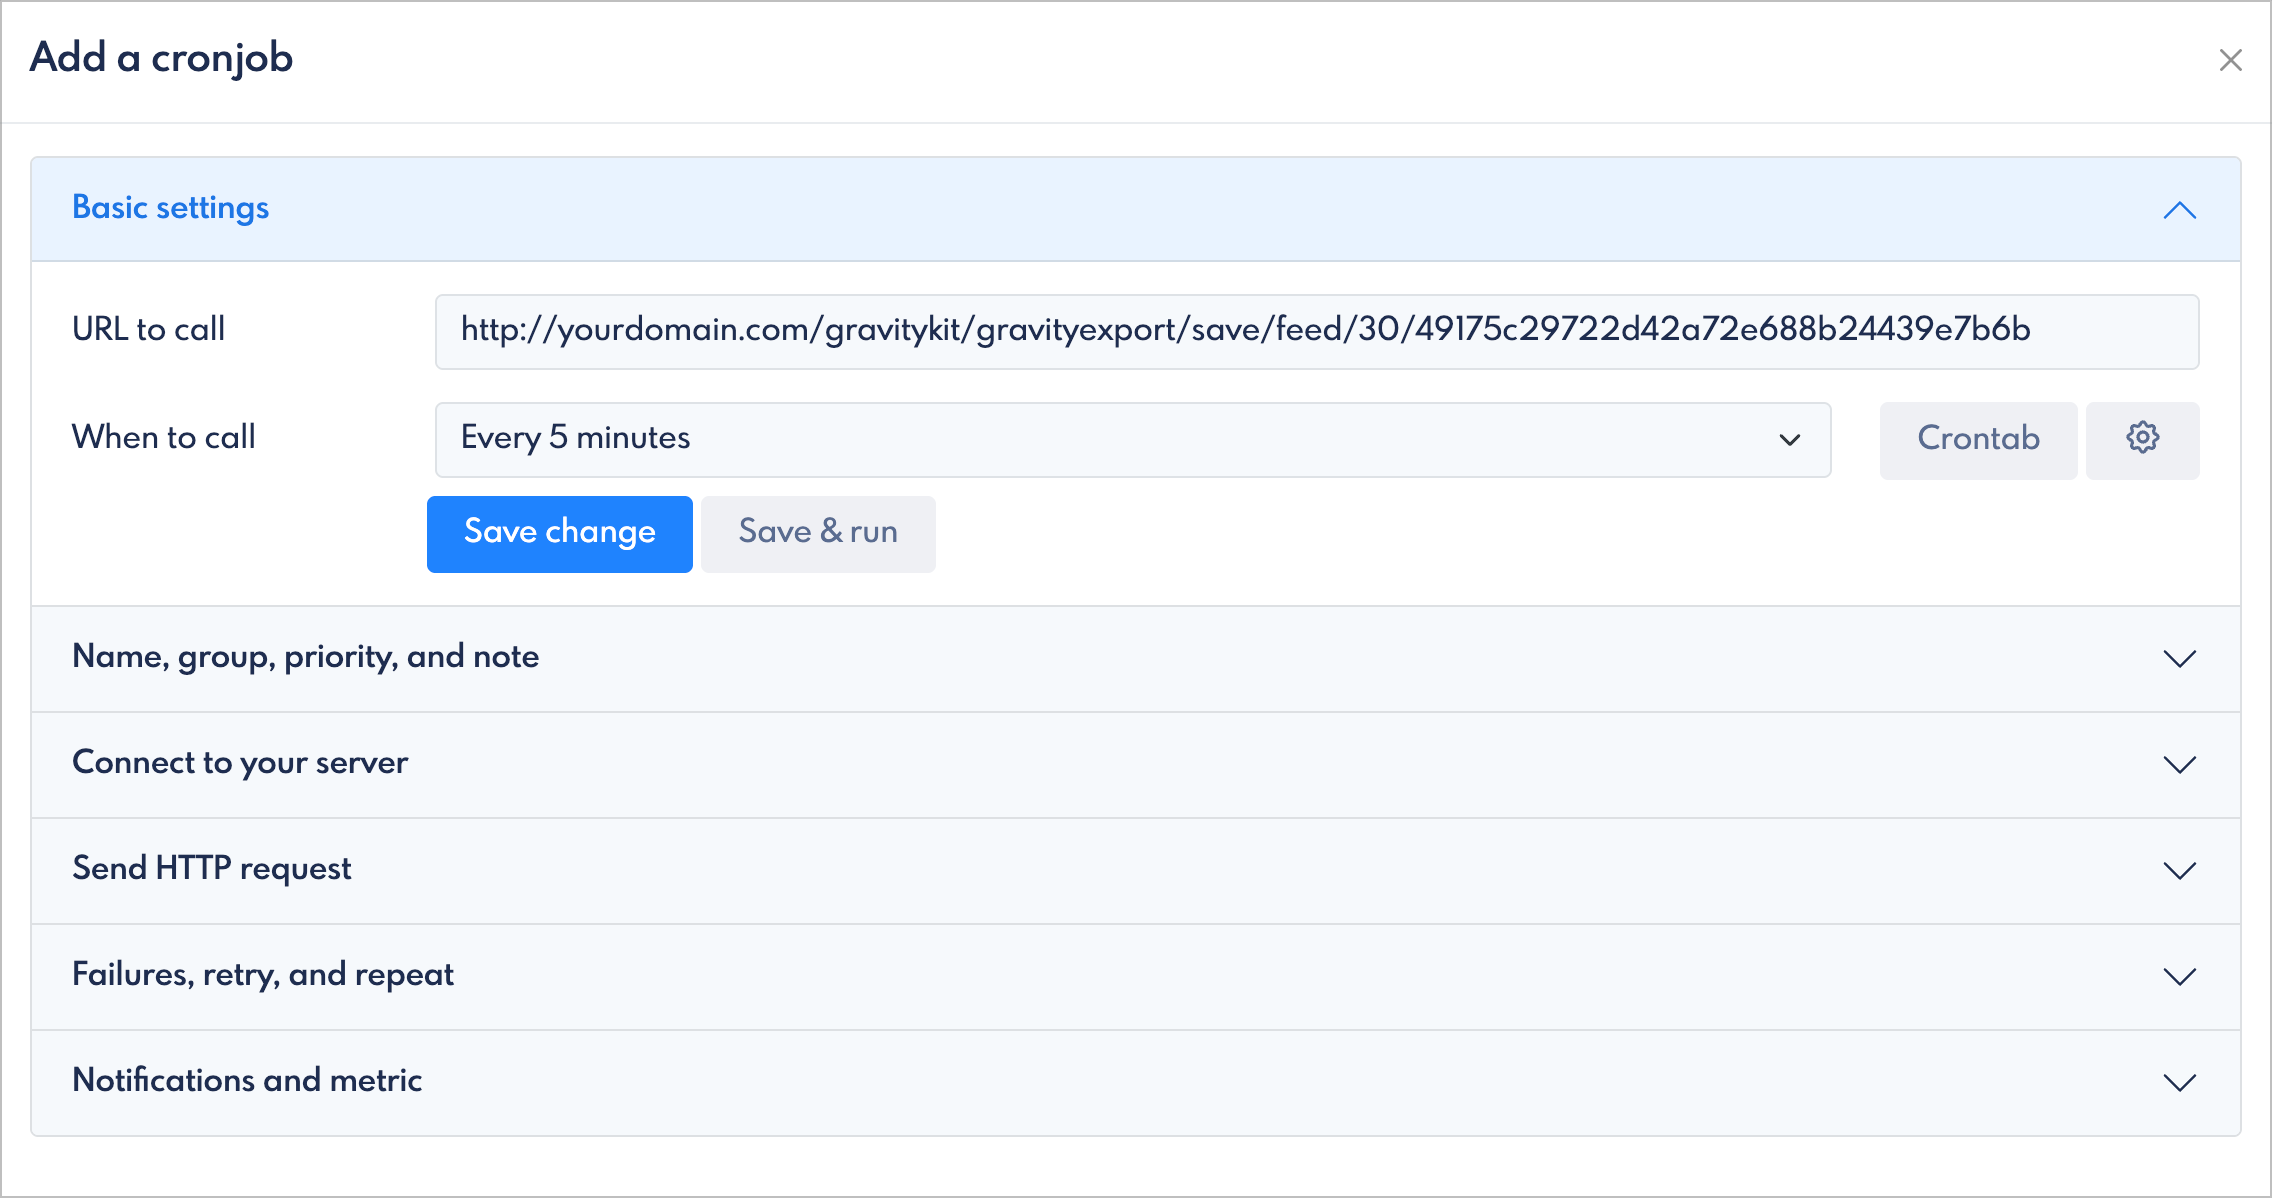
Task: Click the chevron next to Connect to your server
Action: click(x=2180, y=765)
